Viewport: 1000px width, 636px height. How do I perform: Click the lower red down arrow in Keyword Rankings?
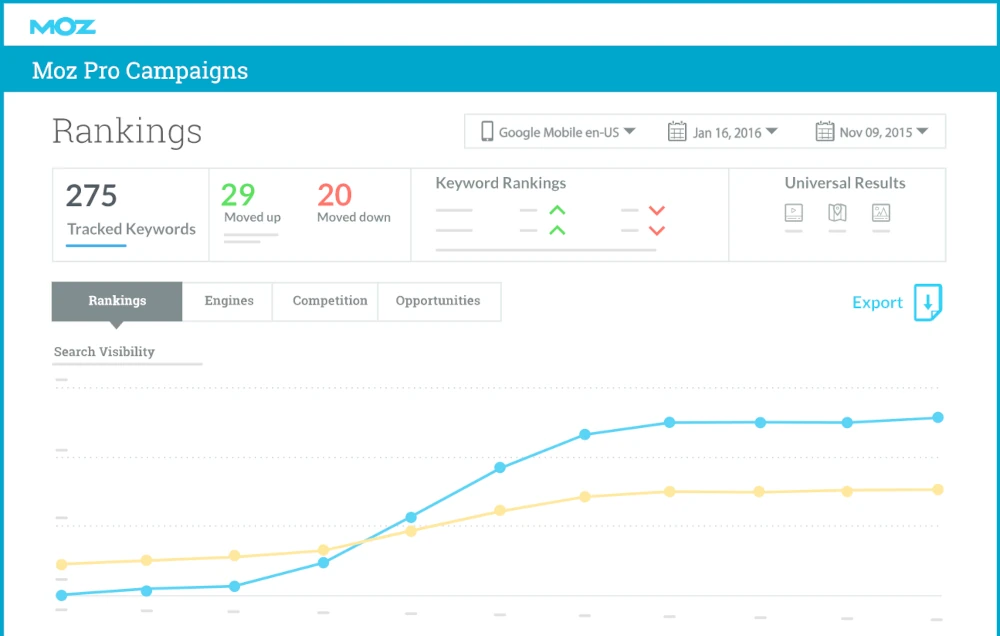pyautogui.click(x=657, y=231)
